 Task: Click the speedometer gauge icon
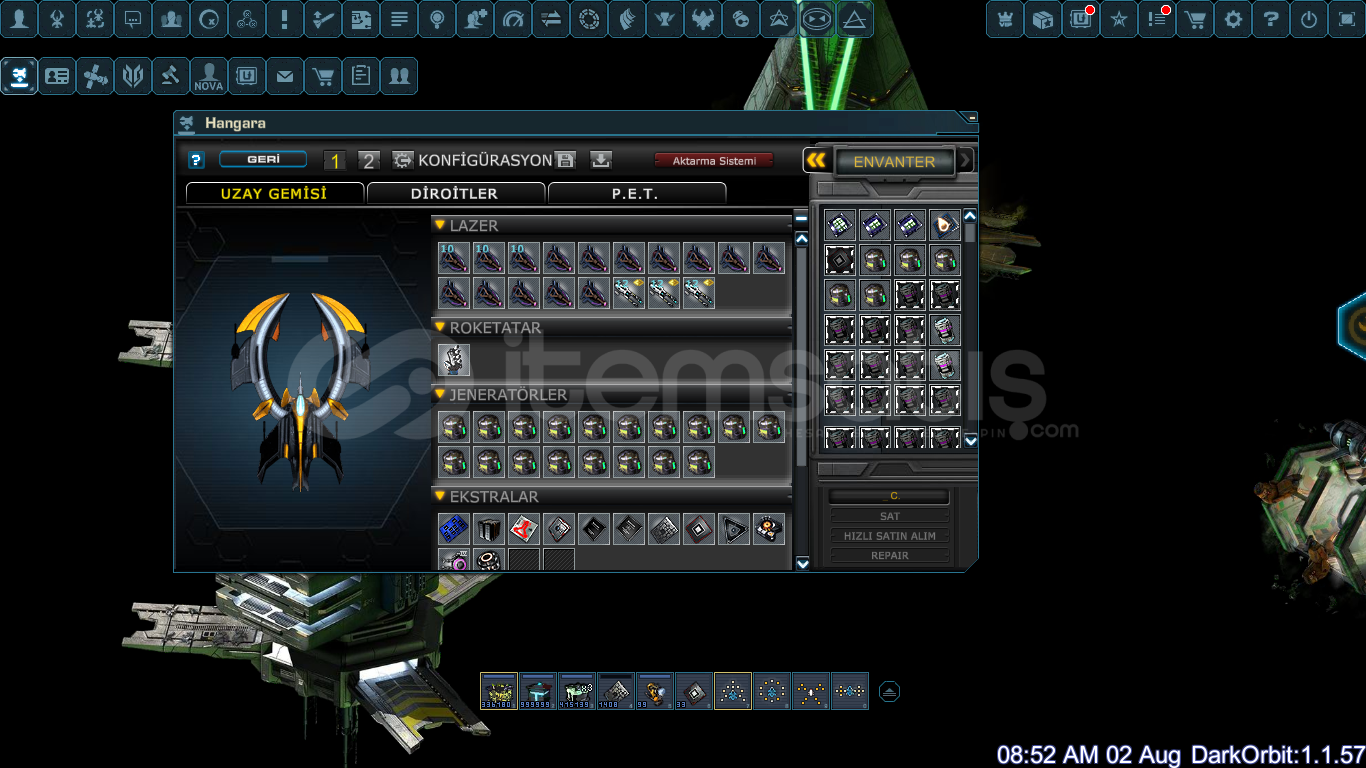pyautogui.click(x=513, y=19)
